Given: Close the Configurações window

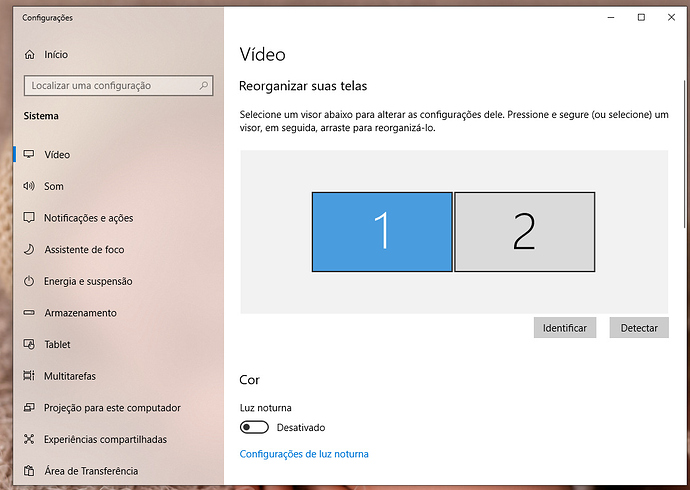Looking at the screenshot, I should click(671, 17).
